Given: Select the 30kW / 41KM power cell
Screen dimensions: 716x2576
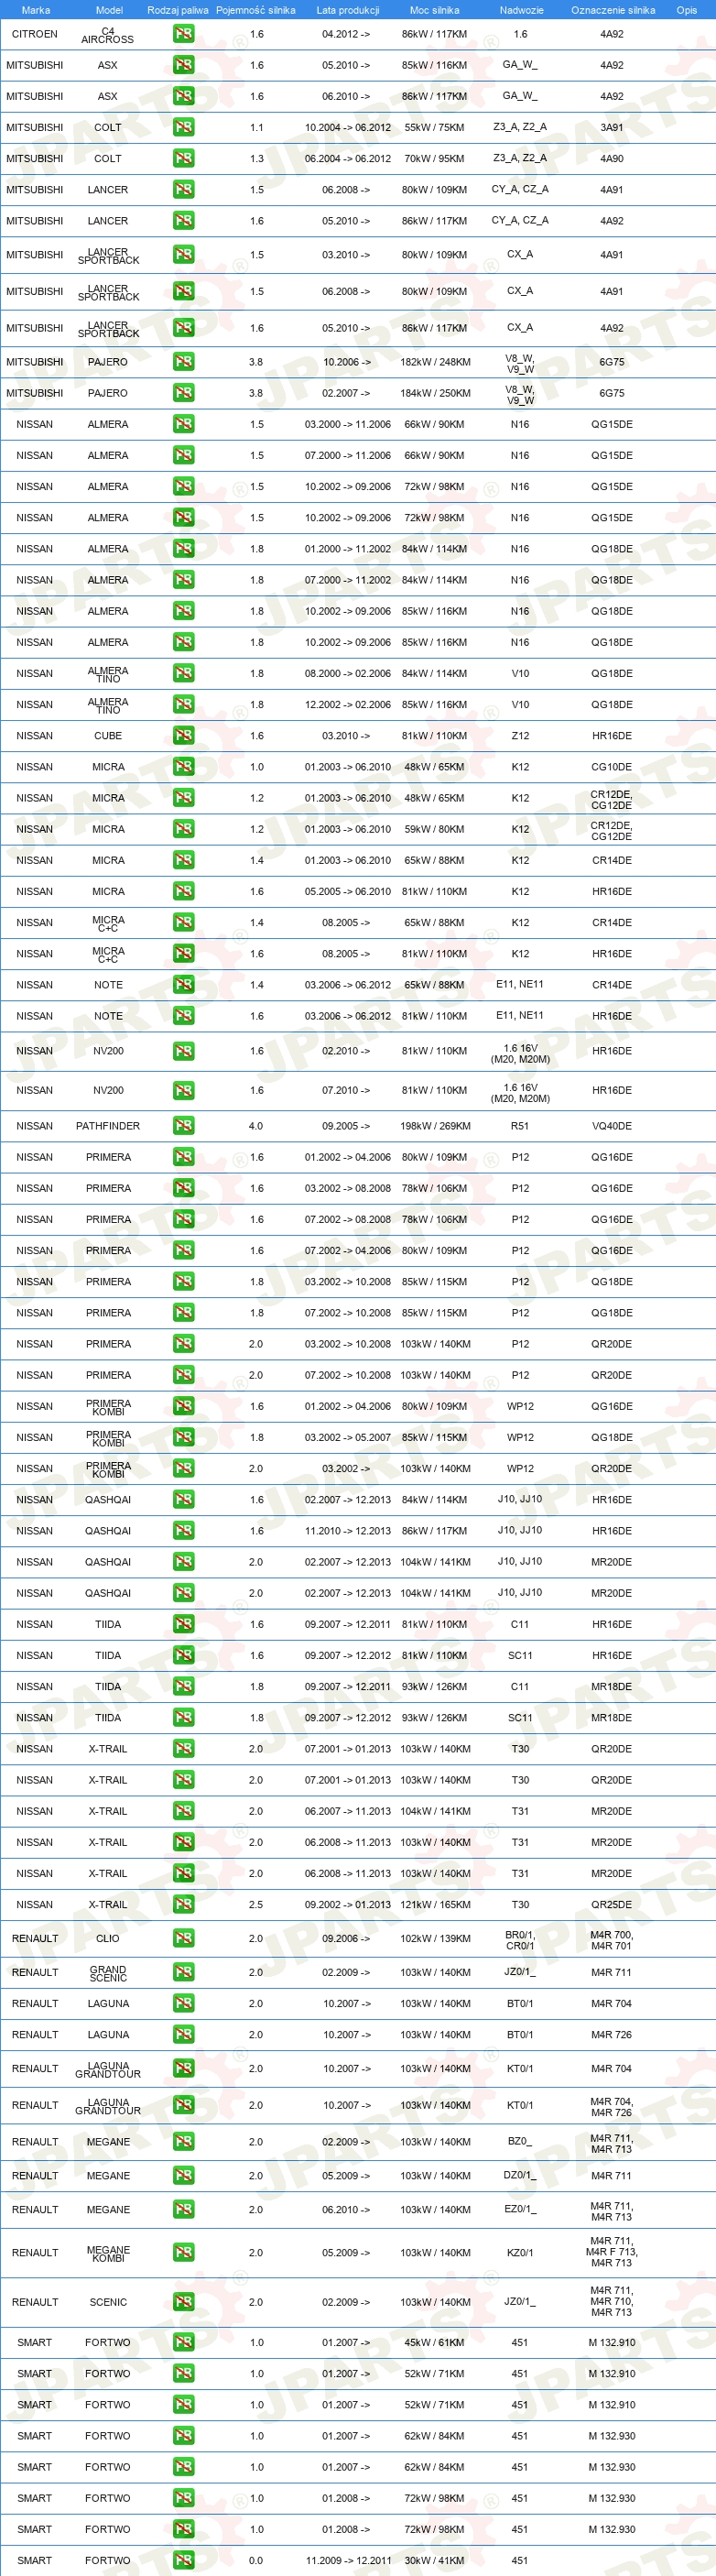Looking at the screenshot, I should point(435,2560).
